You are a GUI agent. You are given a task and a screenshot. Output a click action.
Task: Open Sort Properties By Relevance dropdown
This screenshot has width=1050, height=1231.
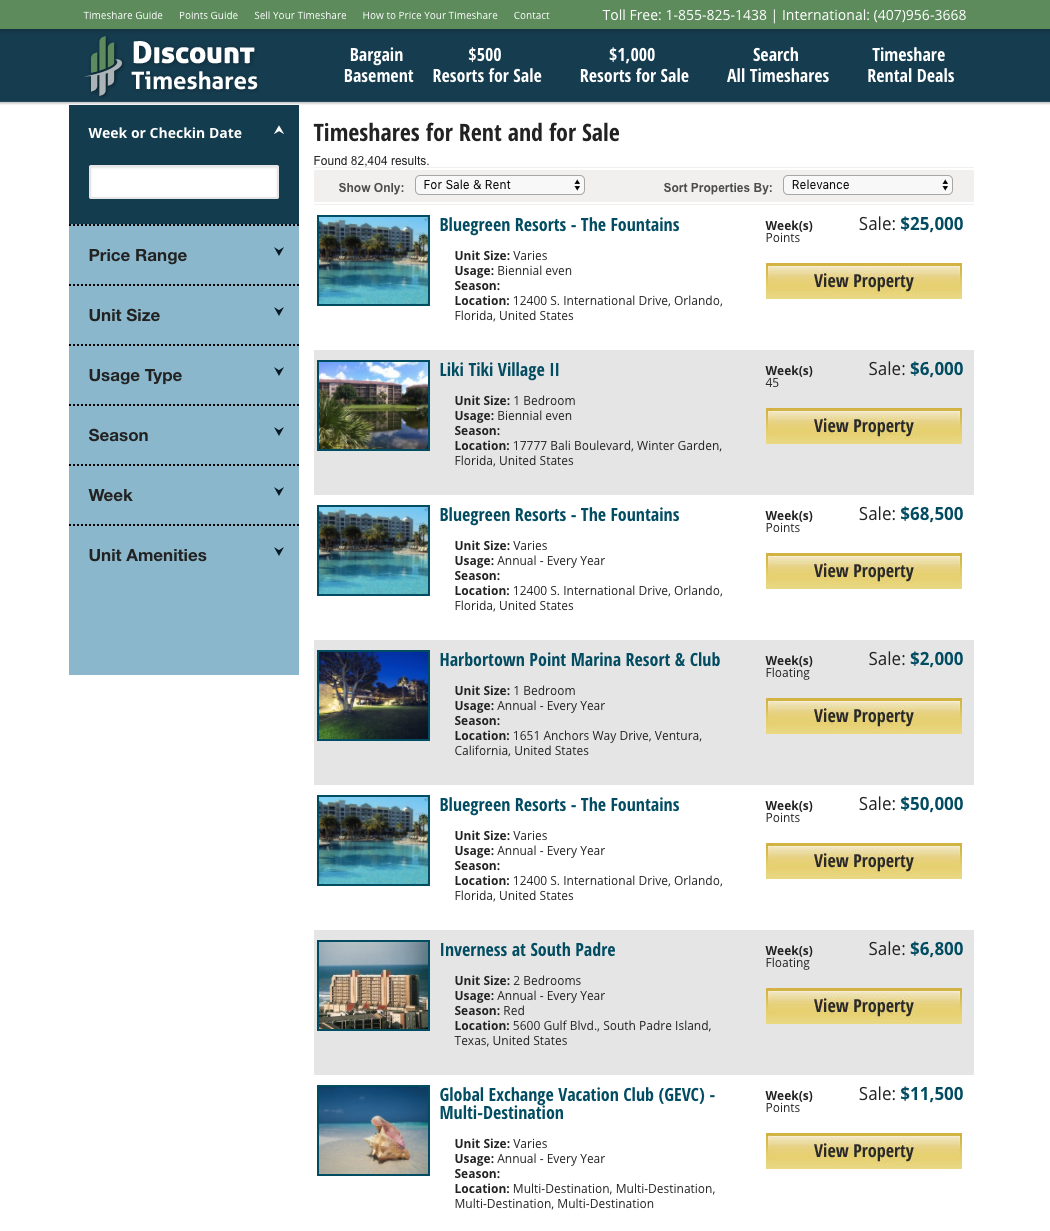(868, 185)
